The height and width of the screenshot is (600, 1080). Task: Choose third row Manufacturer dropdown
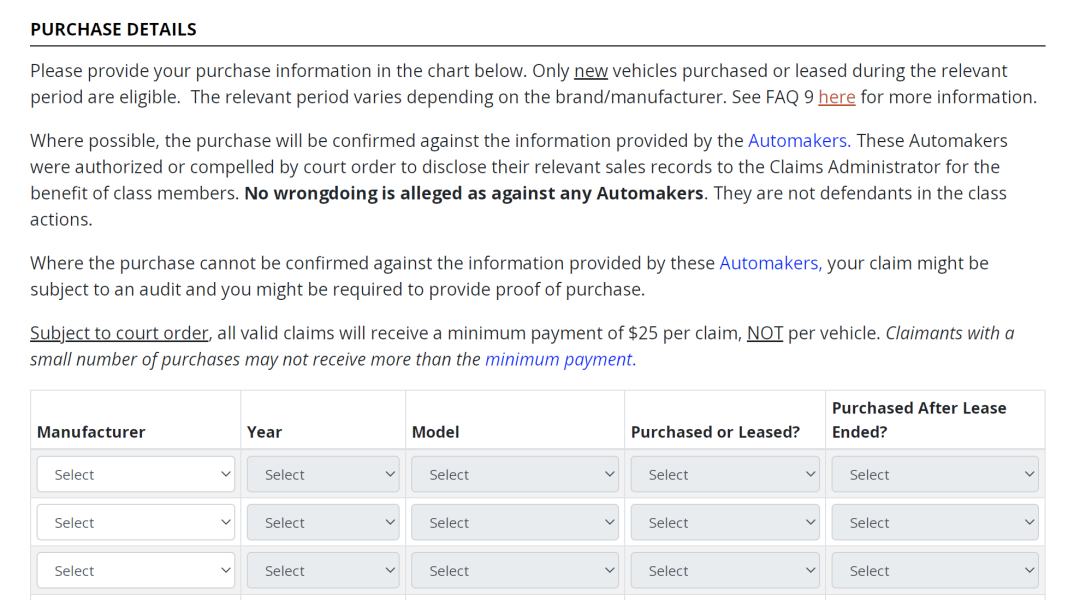click(x=136, y=570)
